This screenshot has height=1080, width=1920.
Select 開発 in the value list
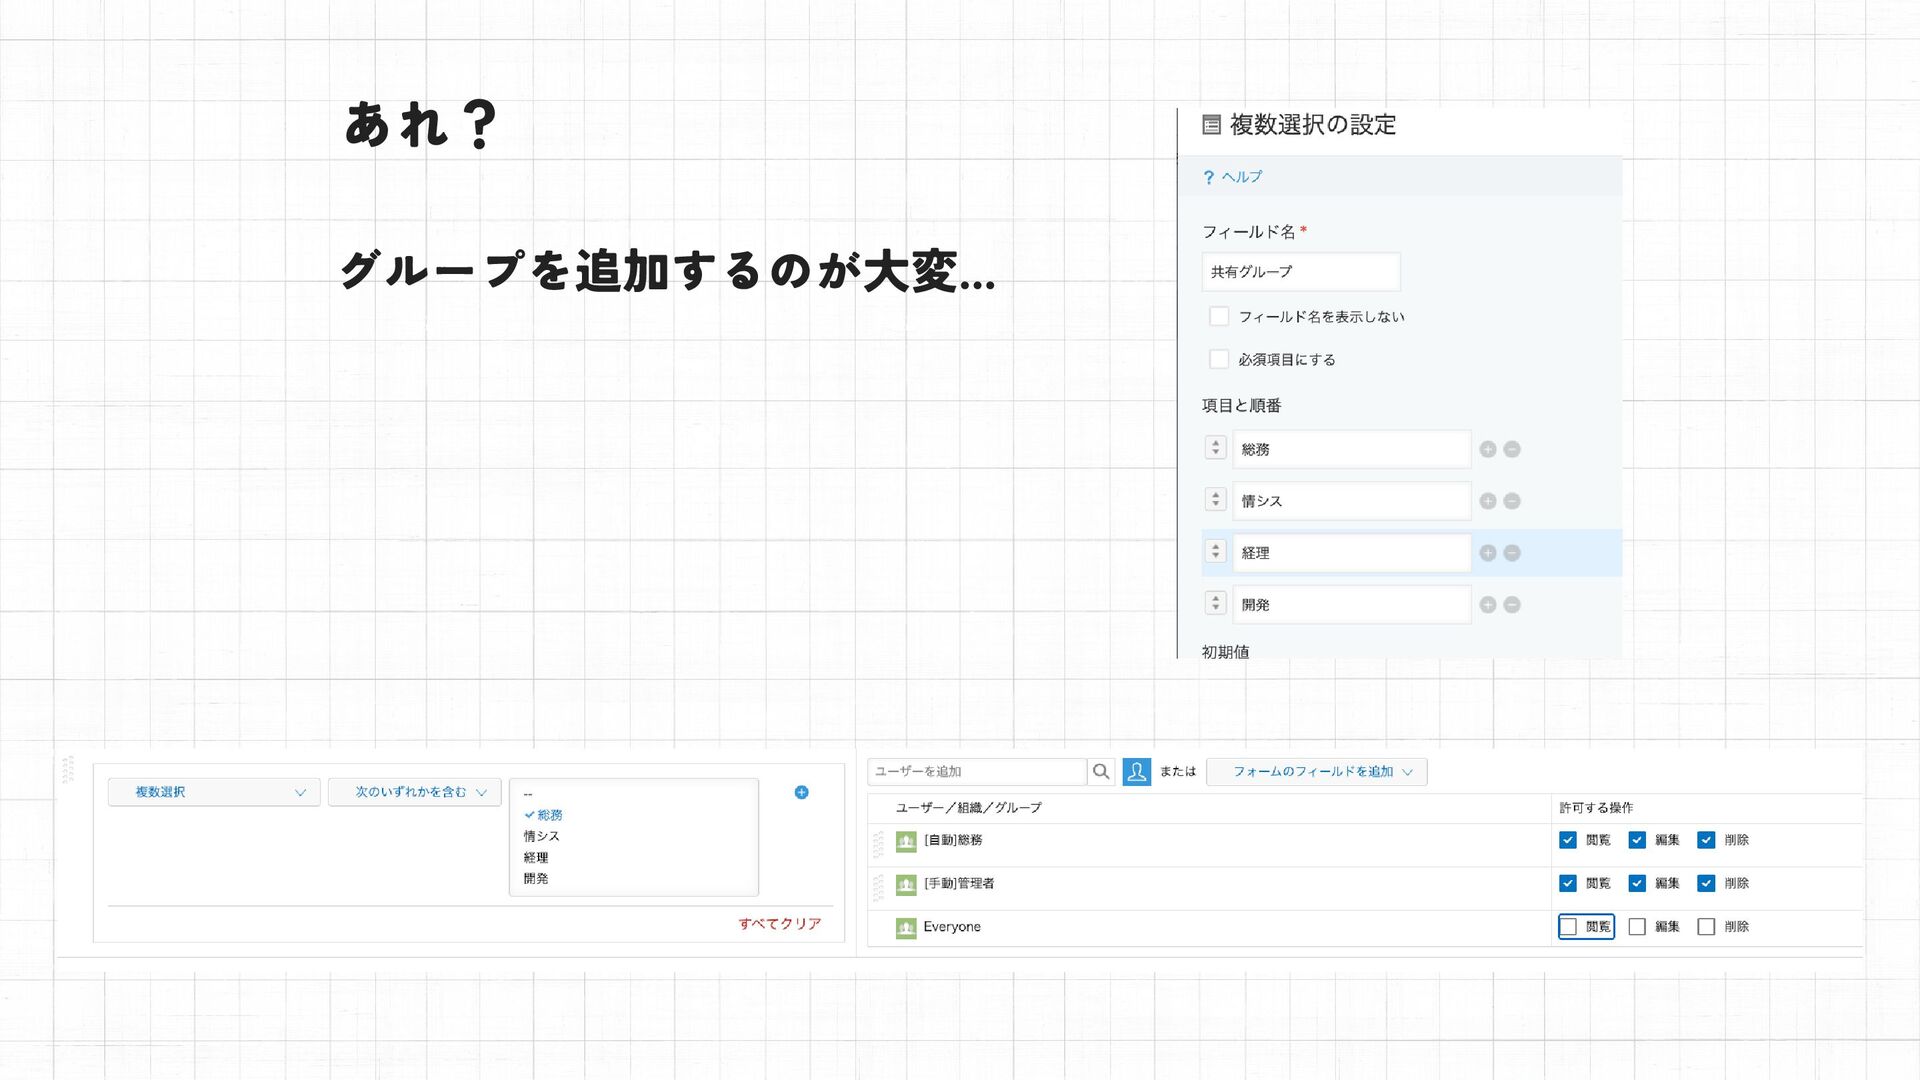point(536,879)
